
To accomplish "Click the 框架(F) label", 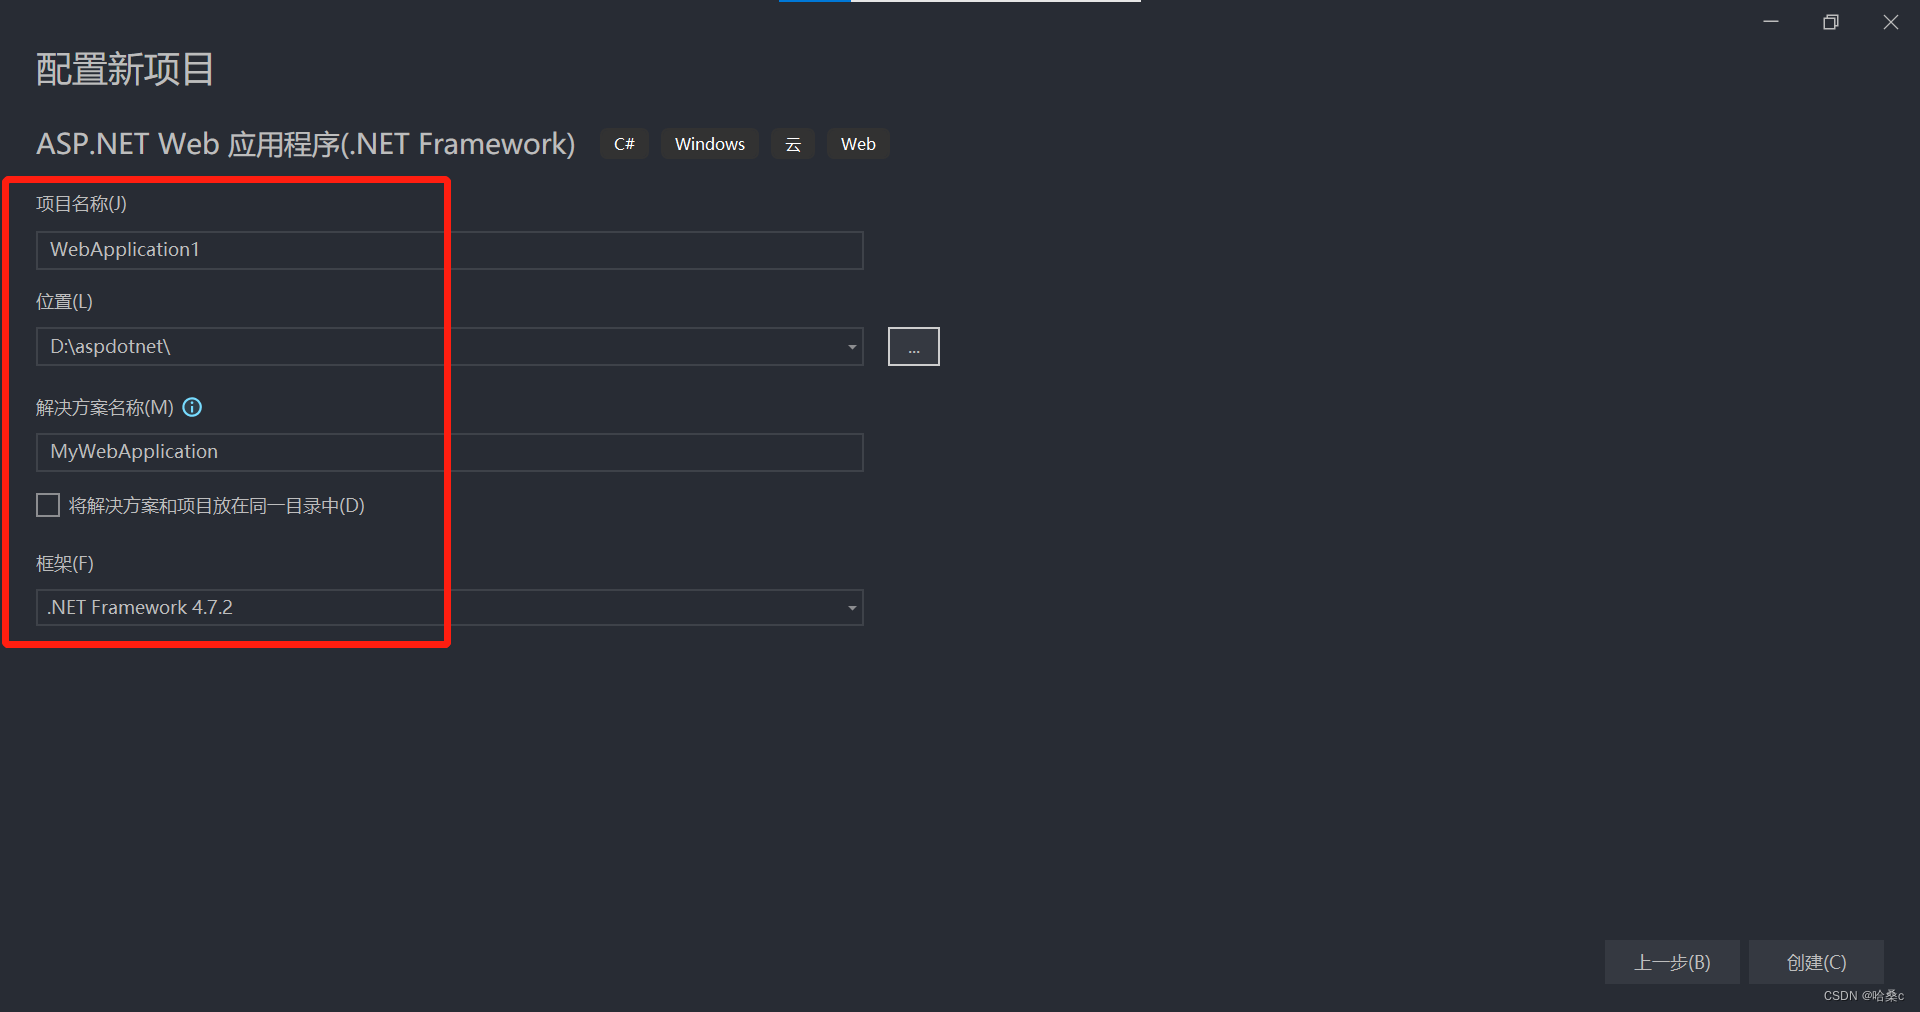I will click(x=65, y=563).
